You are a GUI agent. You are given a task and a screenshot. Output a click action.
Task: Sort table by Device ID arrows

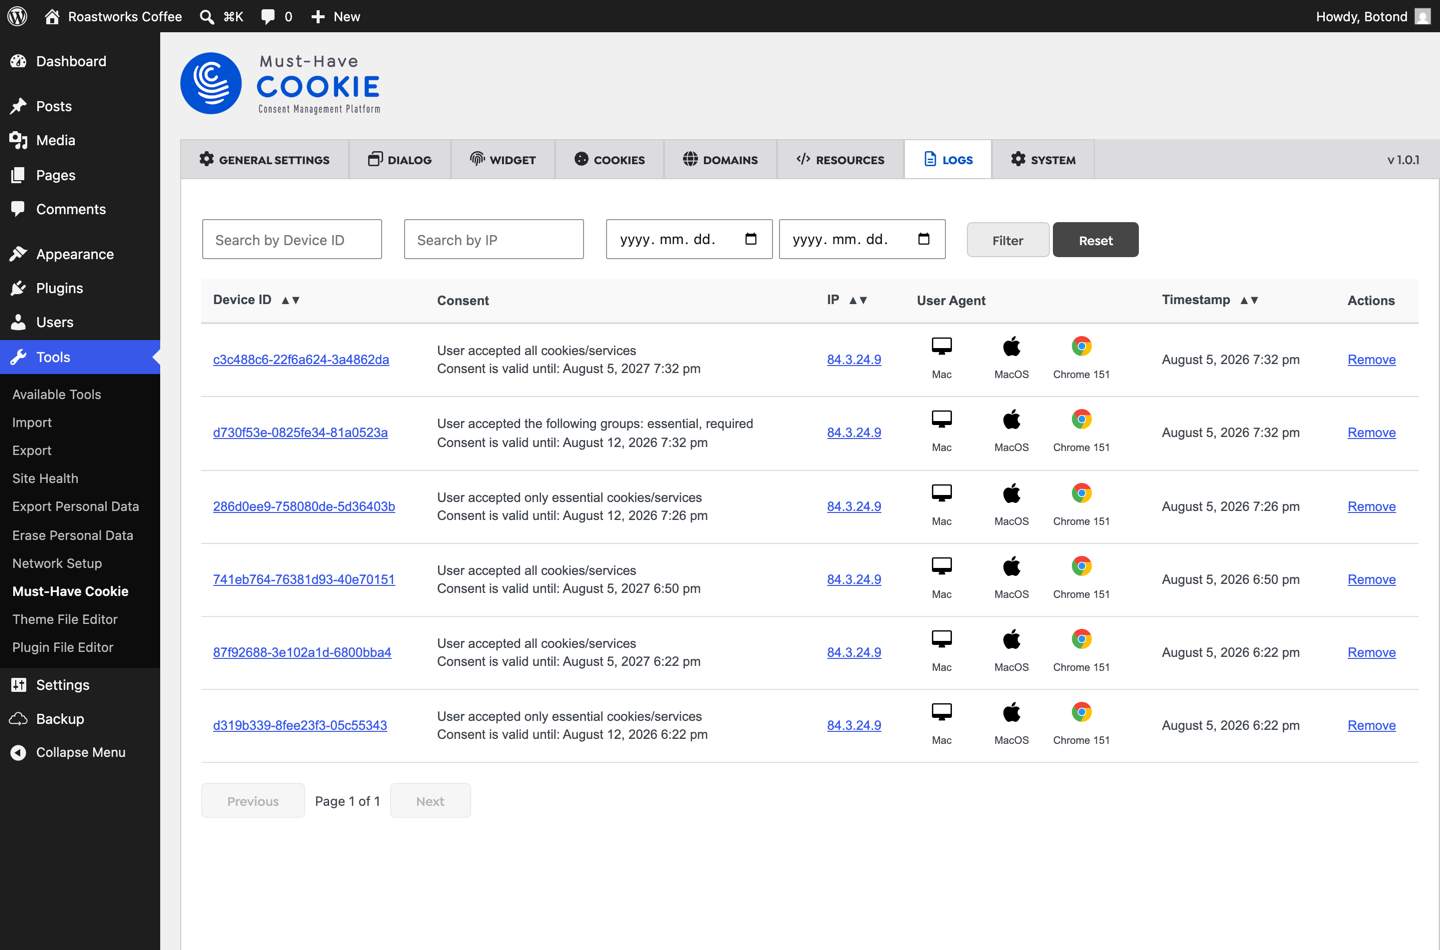coord(291,300)
